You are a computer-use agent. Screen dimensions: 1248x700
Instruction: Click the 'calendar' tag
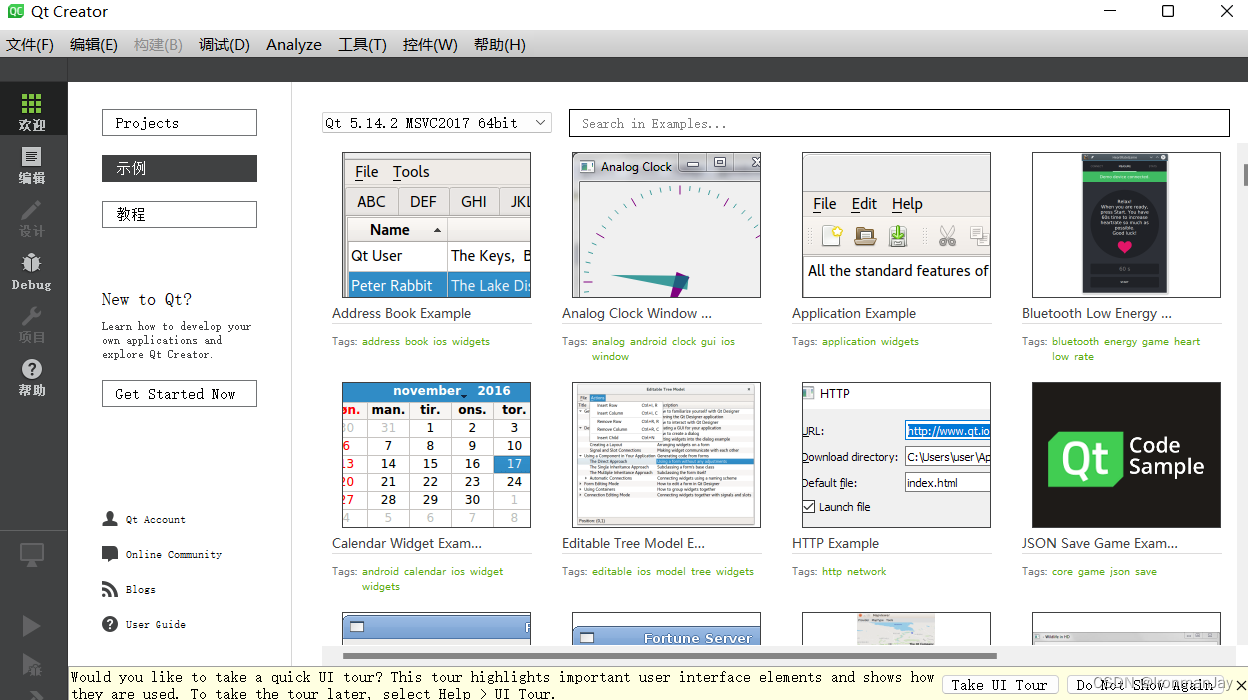425,572
